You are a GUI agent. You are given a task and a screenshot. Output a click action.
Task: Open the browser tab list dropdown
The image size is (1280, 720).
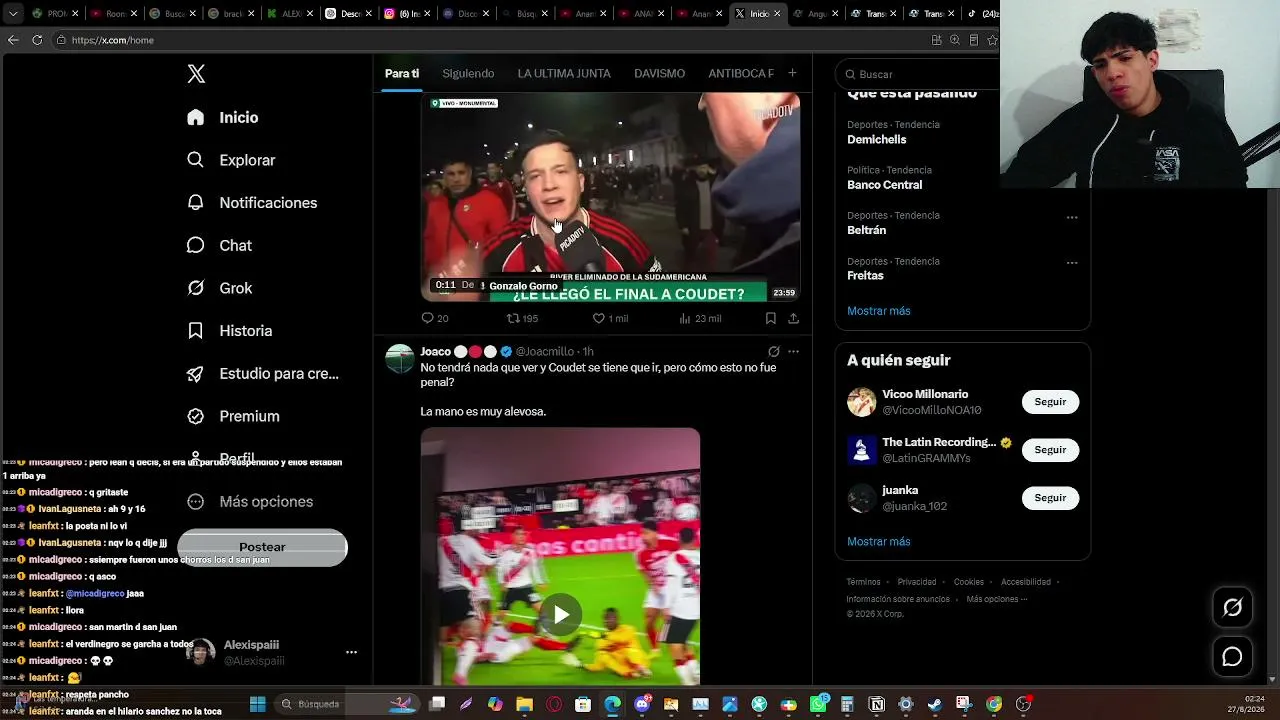point(13,14)
